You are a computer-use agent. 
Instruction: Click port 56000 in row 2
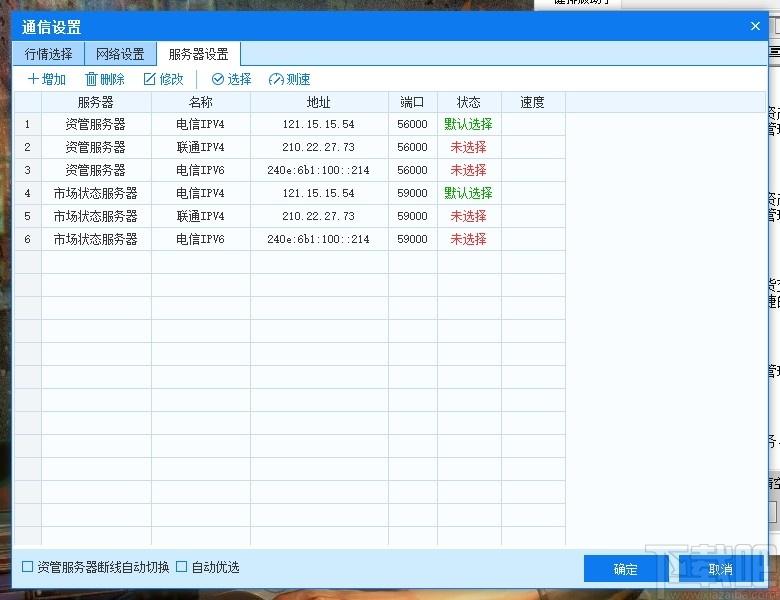click(412, 147)
